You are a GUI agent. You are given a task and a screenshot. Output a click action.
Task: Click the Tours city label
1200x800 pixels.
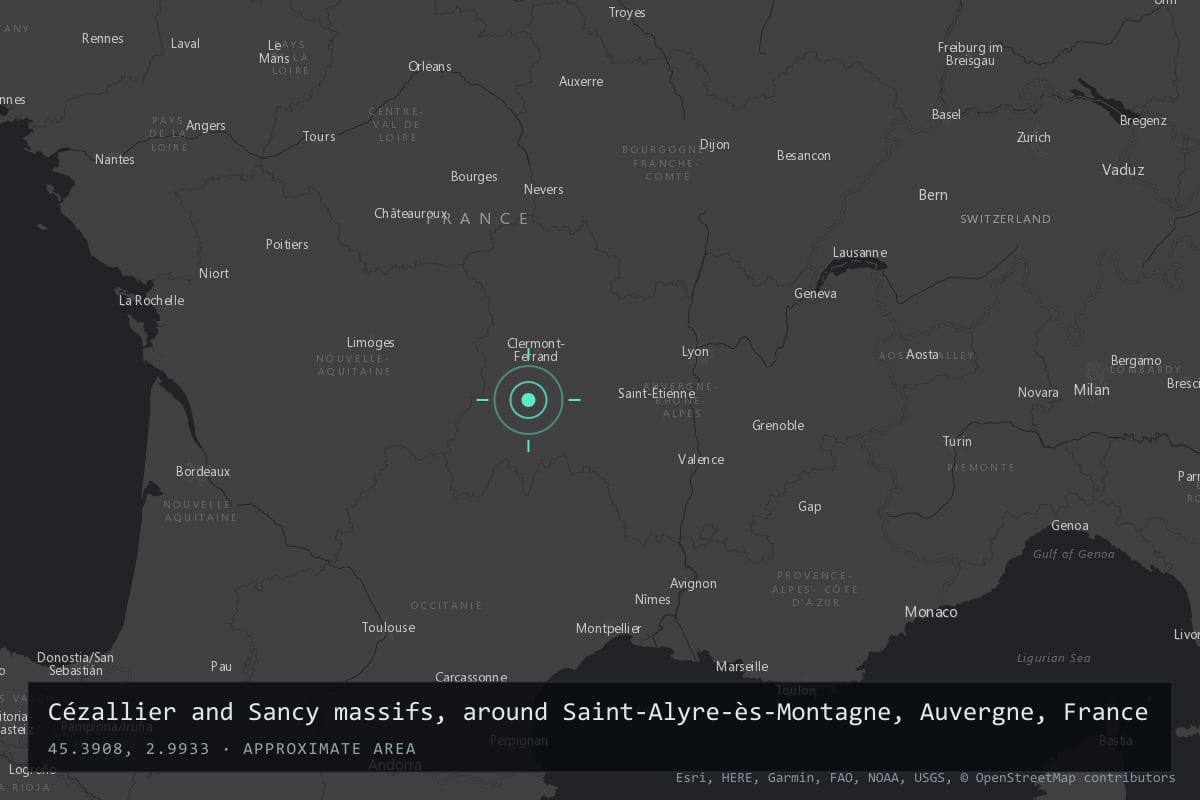[319, 136]
